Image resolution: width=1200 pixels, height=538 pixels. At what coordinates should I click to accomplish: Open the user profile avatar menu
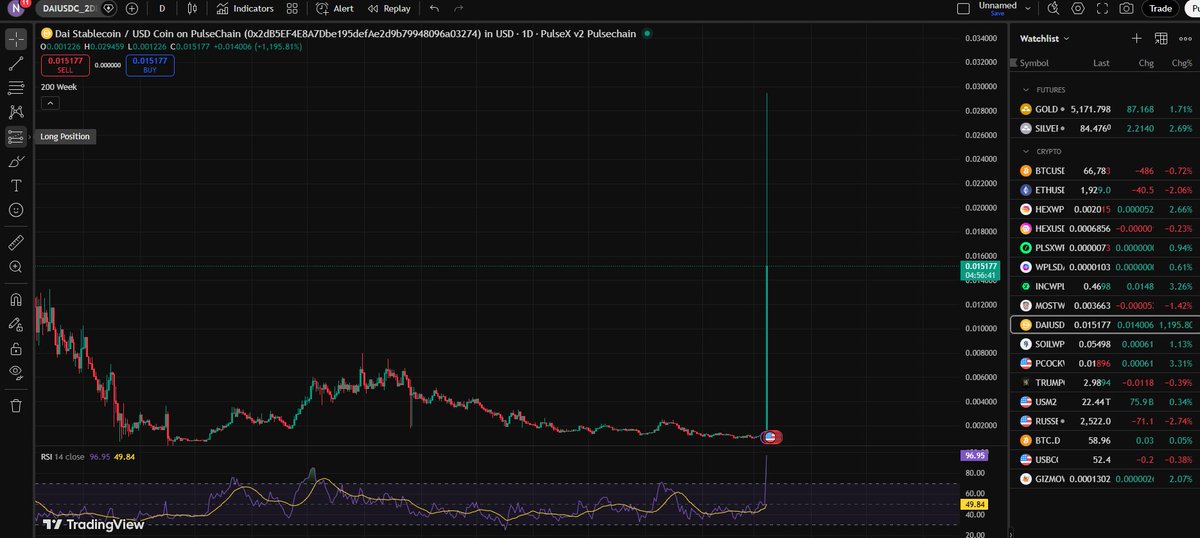(x=15, y=8)
